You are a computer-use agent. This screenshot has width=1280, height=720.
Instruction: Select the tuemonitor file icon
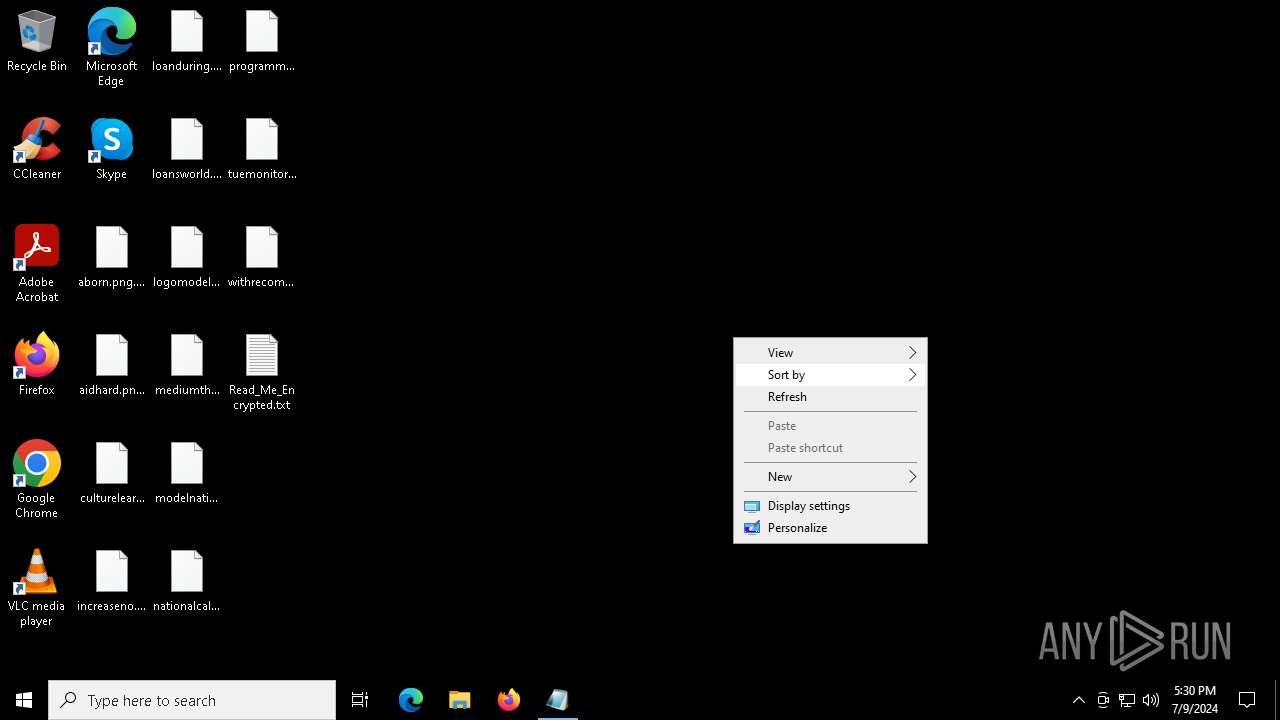[262, 150]
